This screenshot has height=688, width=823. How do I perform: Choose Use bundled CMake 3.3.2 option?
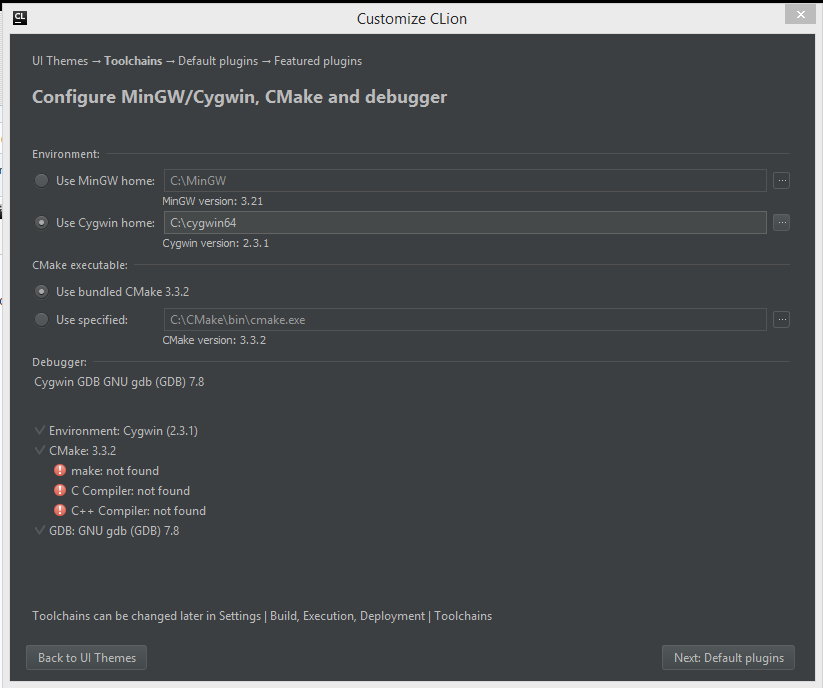(41, 292)
